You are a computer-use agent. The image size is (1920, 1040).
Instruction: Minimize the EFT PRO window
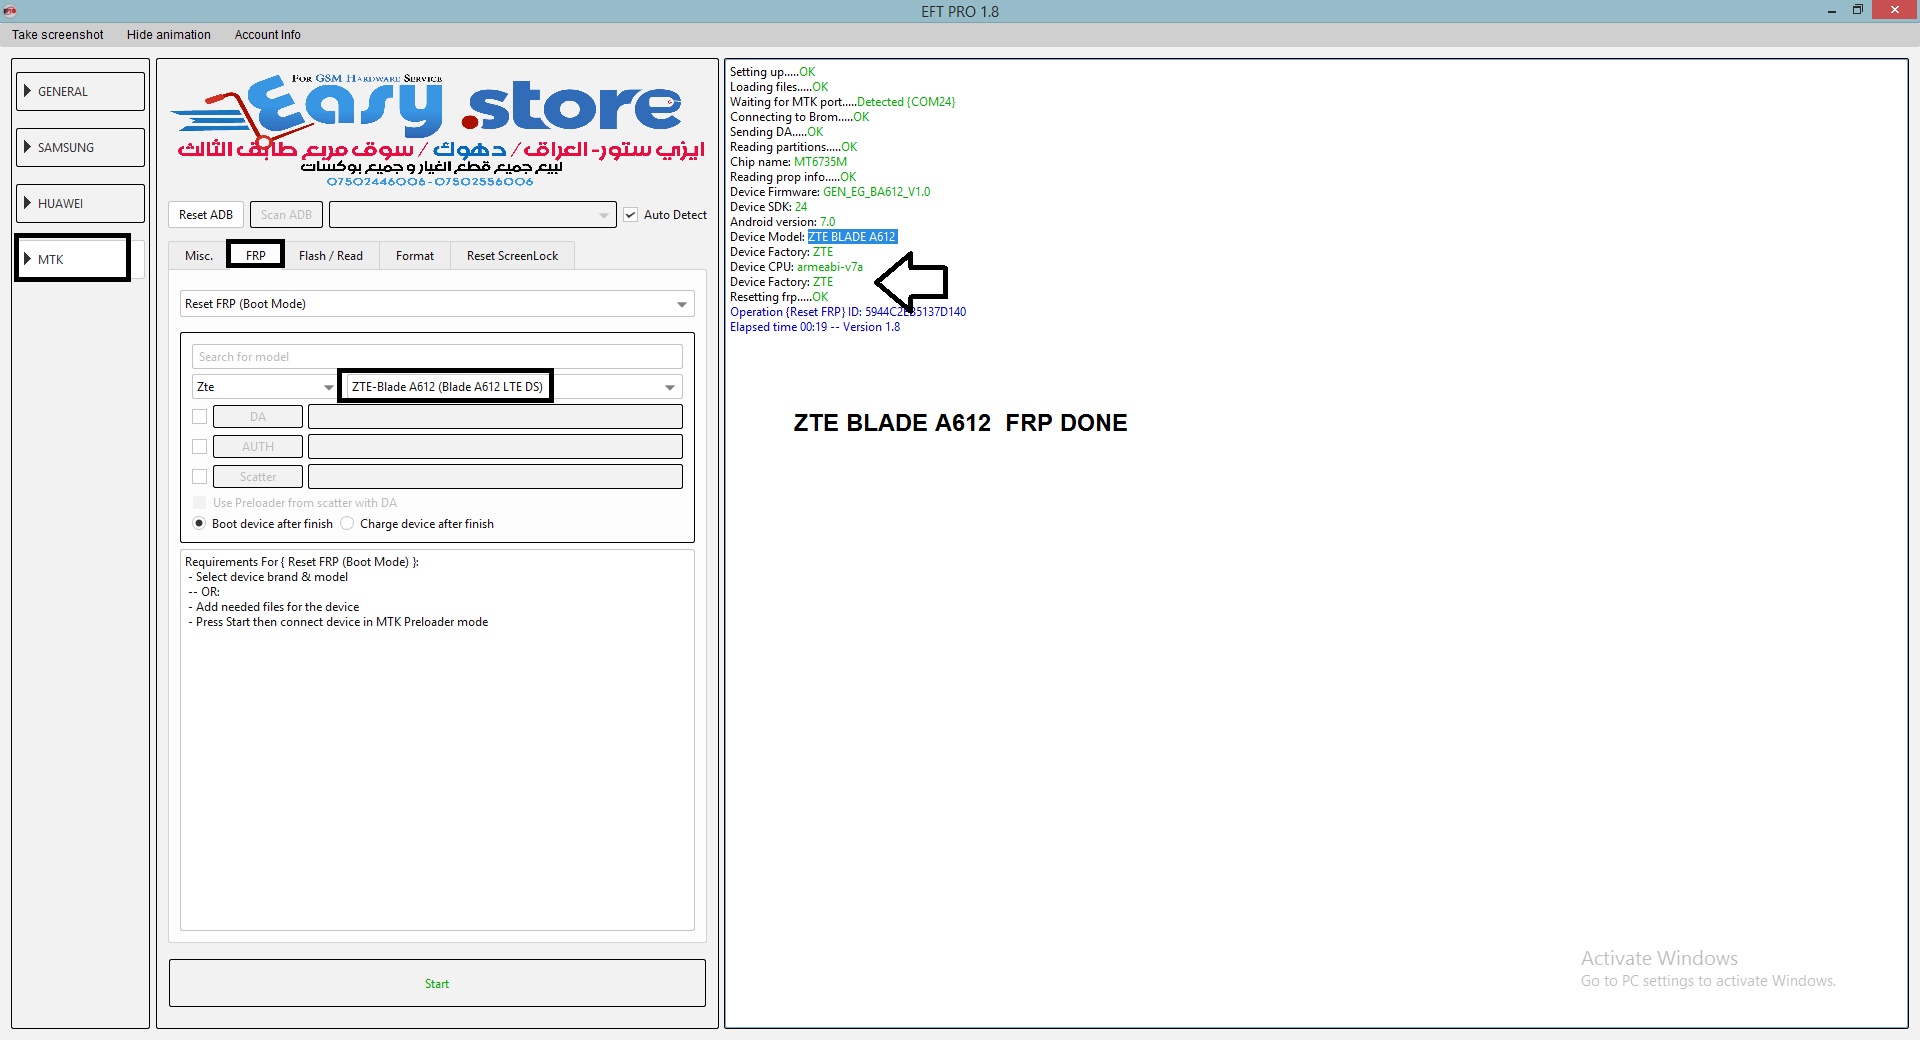pos(1832,11)
